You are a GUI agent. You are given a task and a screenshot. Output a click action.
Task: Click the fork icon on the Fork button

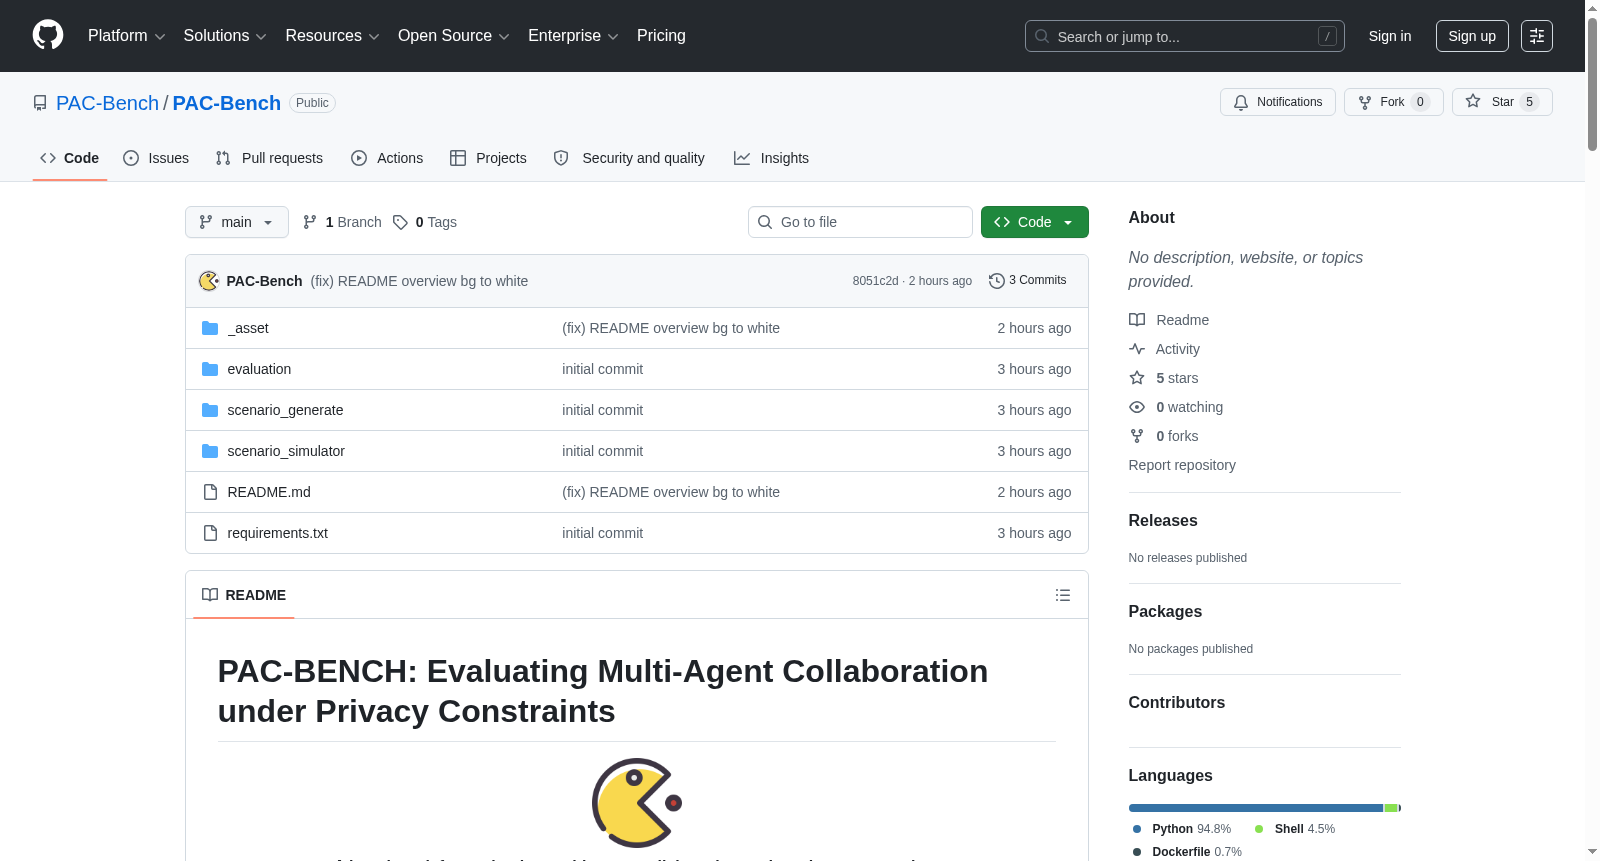[x=1365, y=102]
